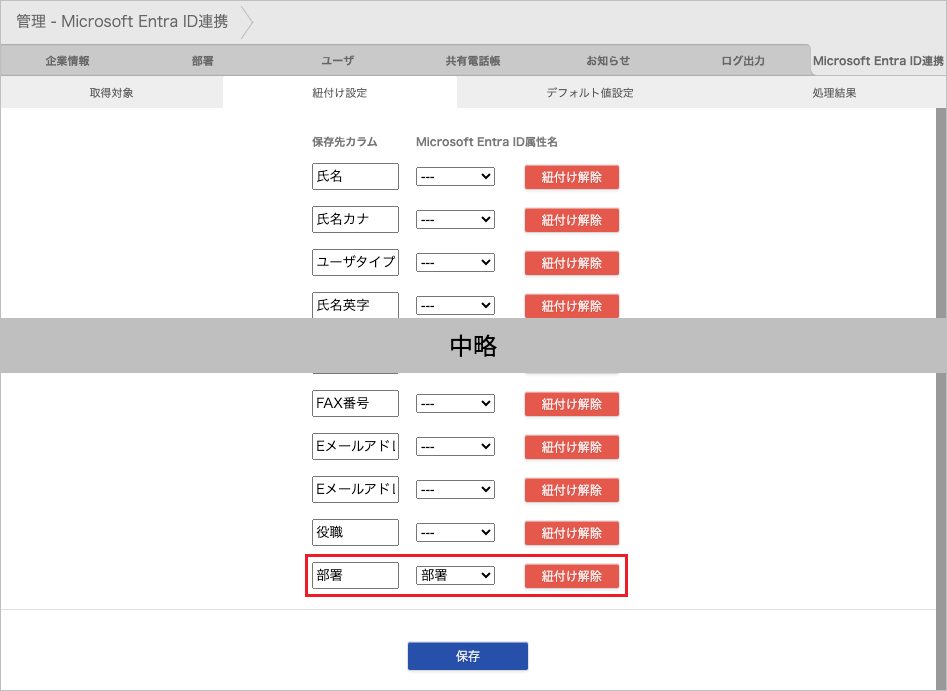Click 紐付け解除 for the 氏名 row
947x691 pixels.
coord(571,177)
